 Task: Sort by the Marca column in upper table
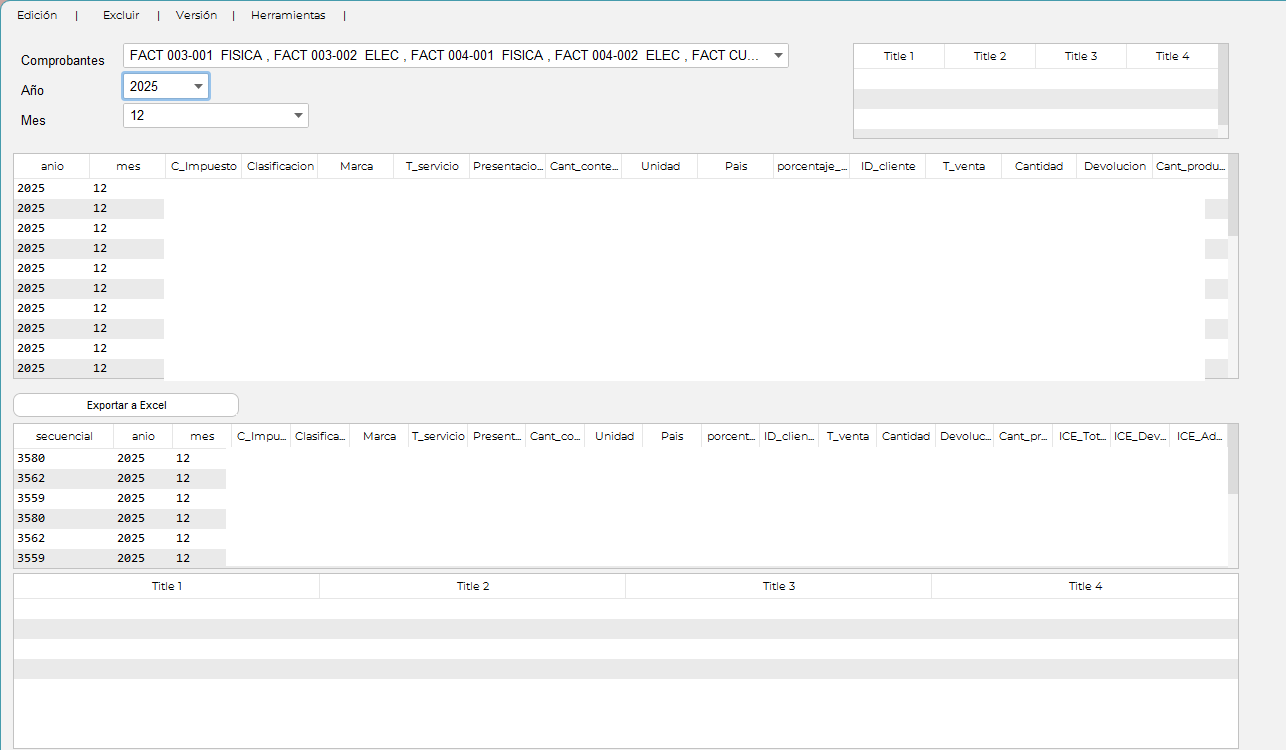pyautogui.click(x=356, y=167)
